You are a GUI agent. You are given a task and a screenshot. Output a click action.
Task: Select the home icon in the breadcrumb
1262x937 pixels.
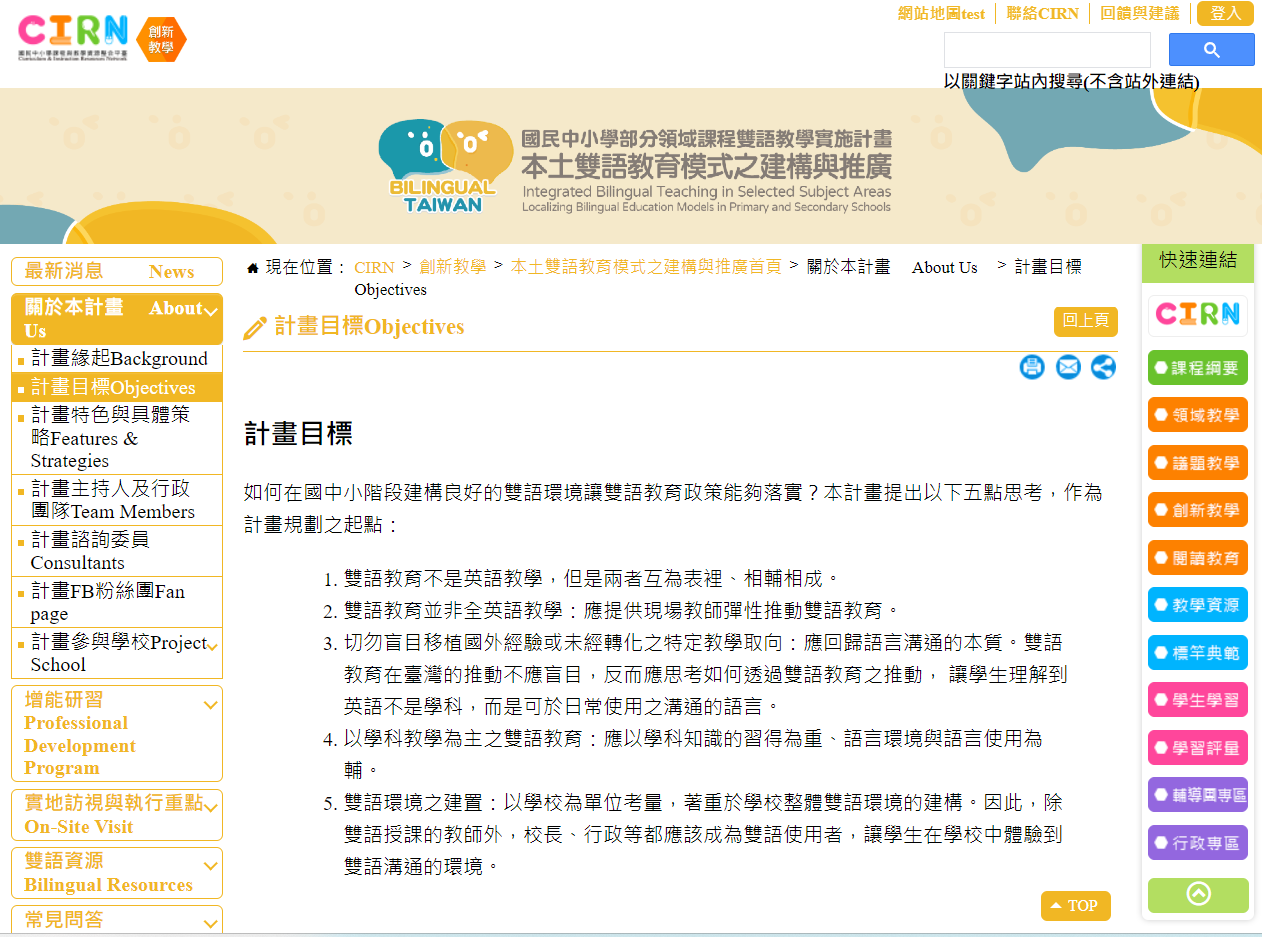[251, 267]
